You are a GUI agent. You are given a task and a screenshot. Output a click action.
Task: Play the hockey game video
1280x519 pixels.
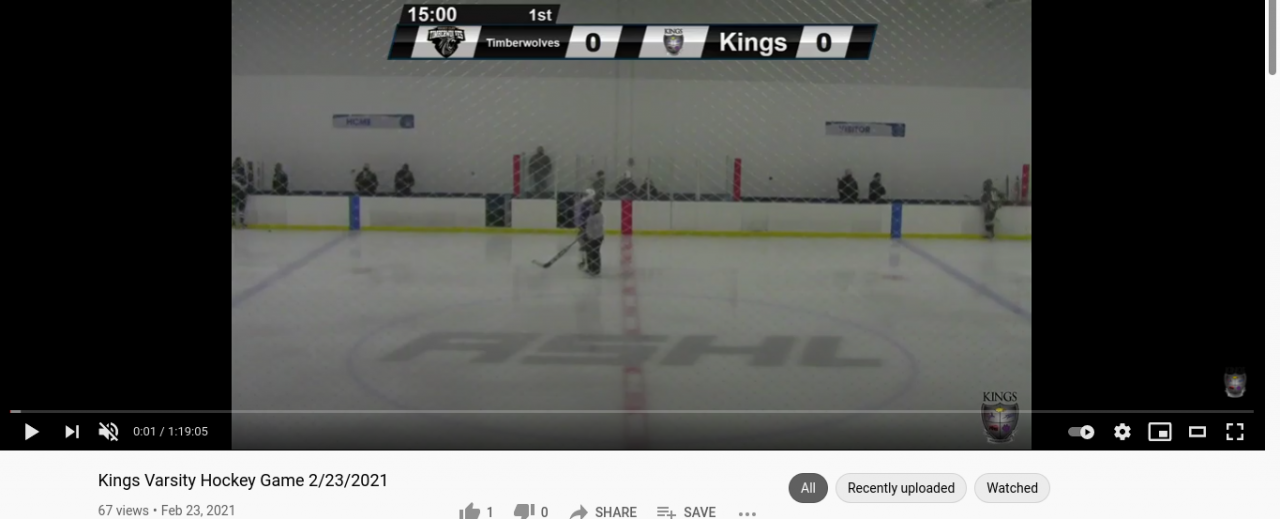pyautogui.click(x=31, y=432)
